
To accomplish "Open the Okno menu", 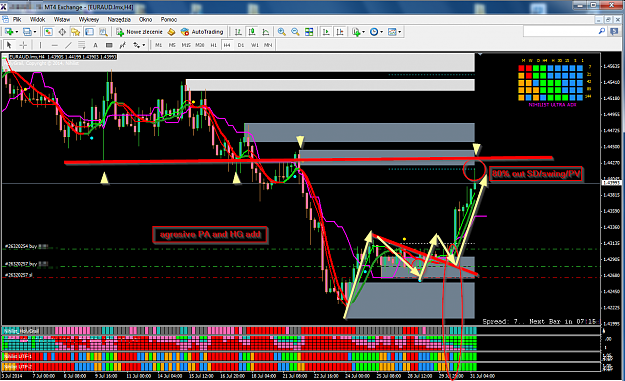I will [x=145, y=19].
